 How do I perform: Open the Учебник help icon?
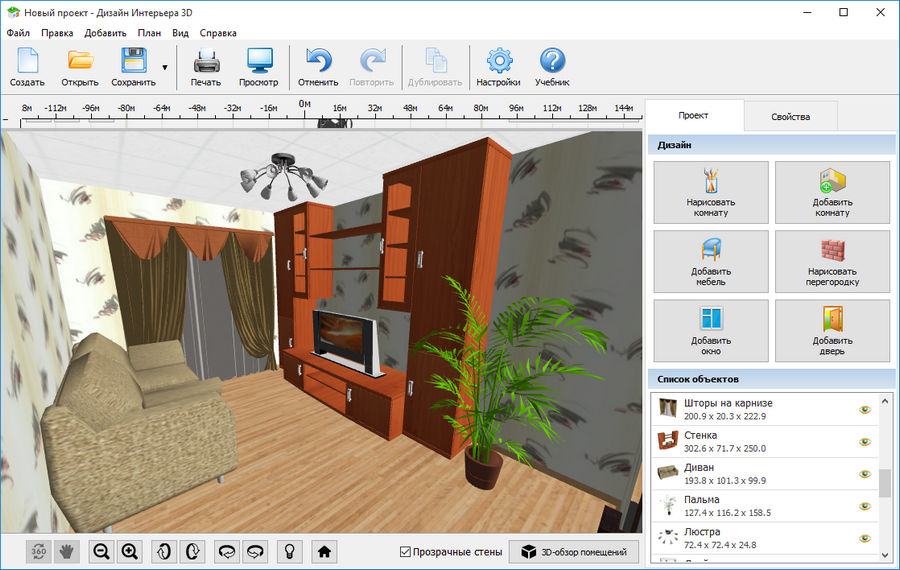click(x=552, y=61)
